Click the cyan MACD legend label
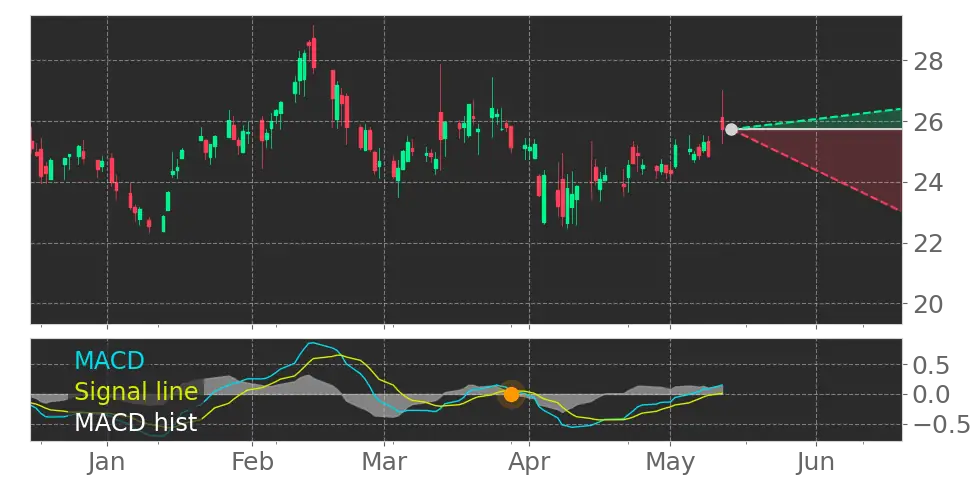Viewport: 972px width, 486px height. click(109, 360)
